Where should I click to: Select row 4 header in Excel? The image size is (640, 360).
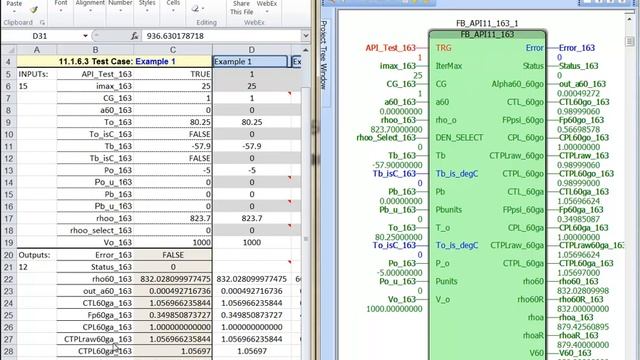coord(9,62)
